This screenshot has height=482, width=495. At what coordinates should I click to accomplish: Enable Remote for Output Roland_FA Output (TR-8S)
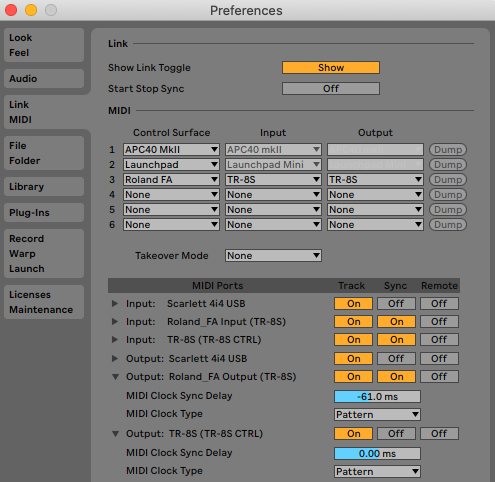[x=439, y=377]
